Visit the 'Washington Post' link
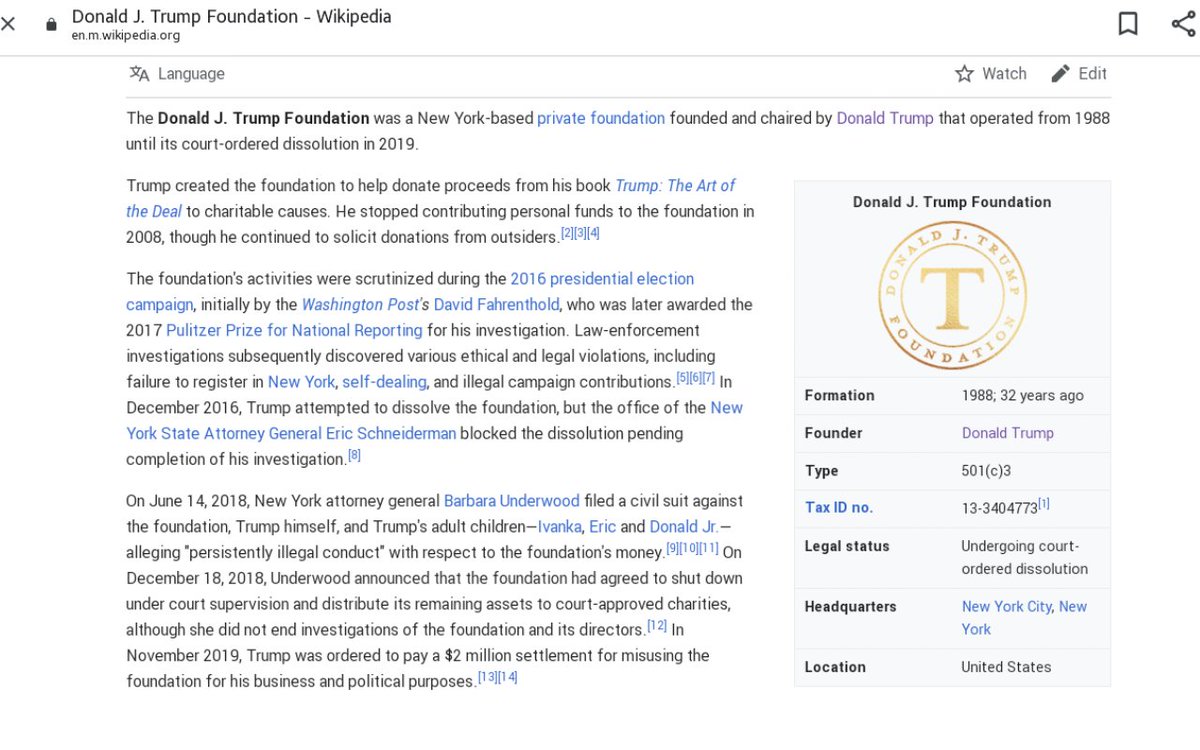 coord(360,304)
